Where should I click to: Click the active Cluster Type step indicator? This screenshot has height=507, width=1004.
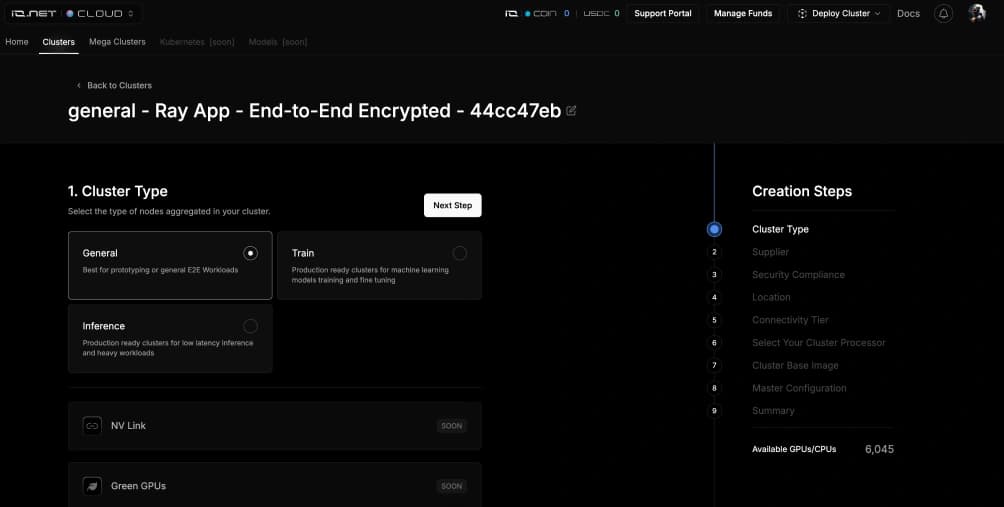(714, 229)
